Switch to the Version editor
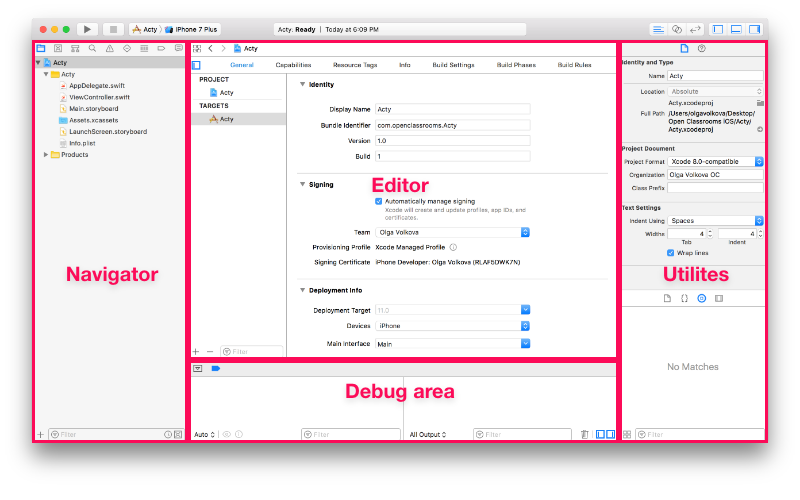The image size is (800, 500). point(695,29)
